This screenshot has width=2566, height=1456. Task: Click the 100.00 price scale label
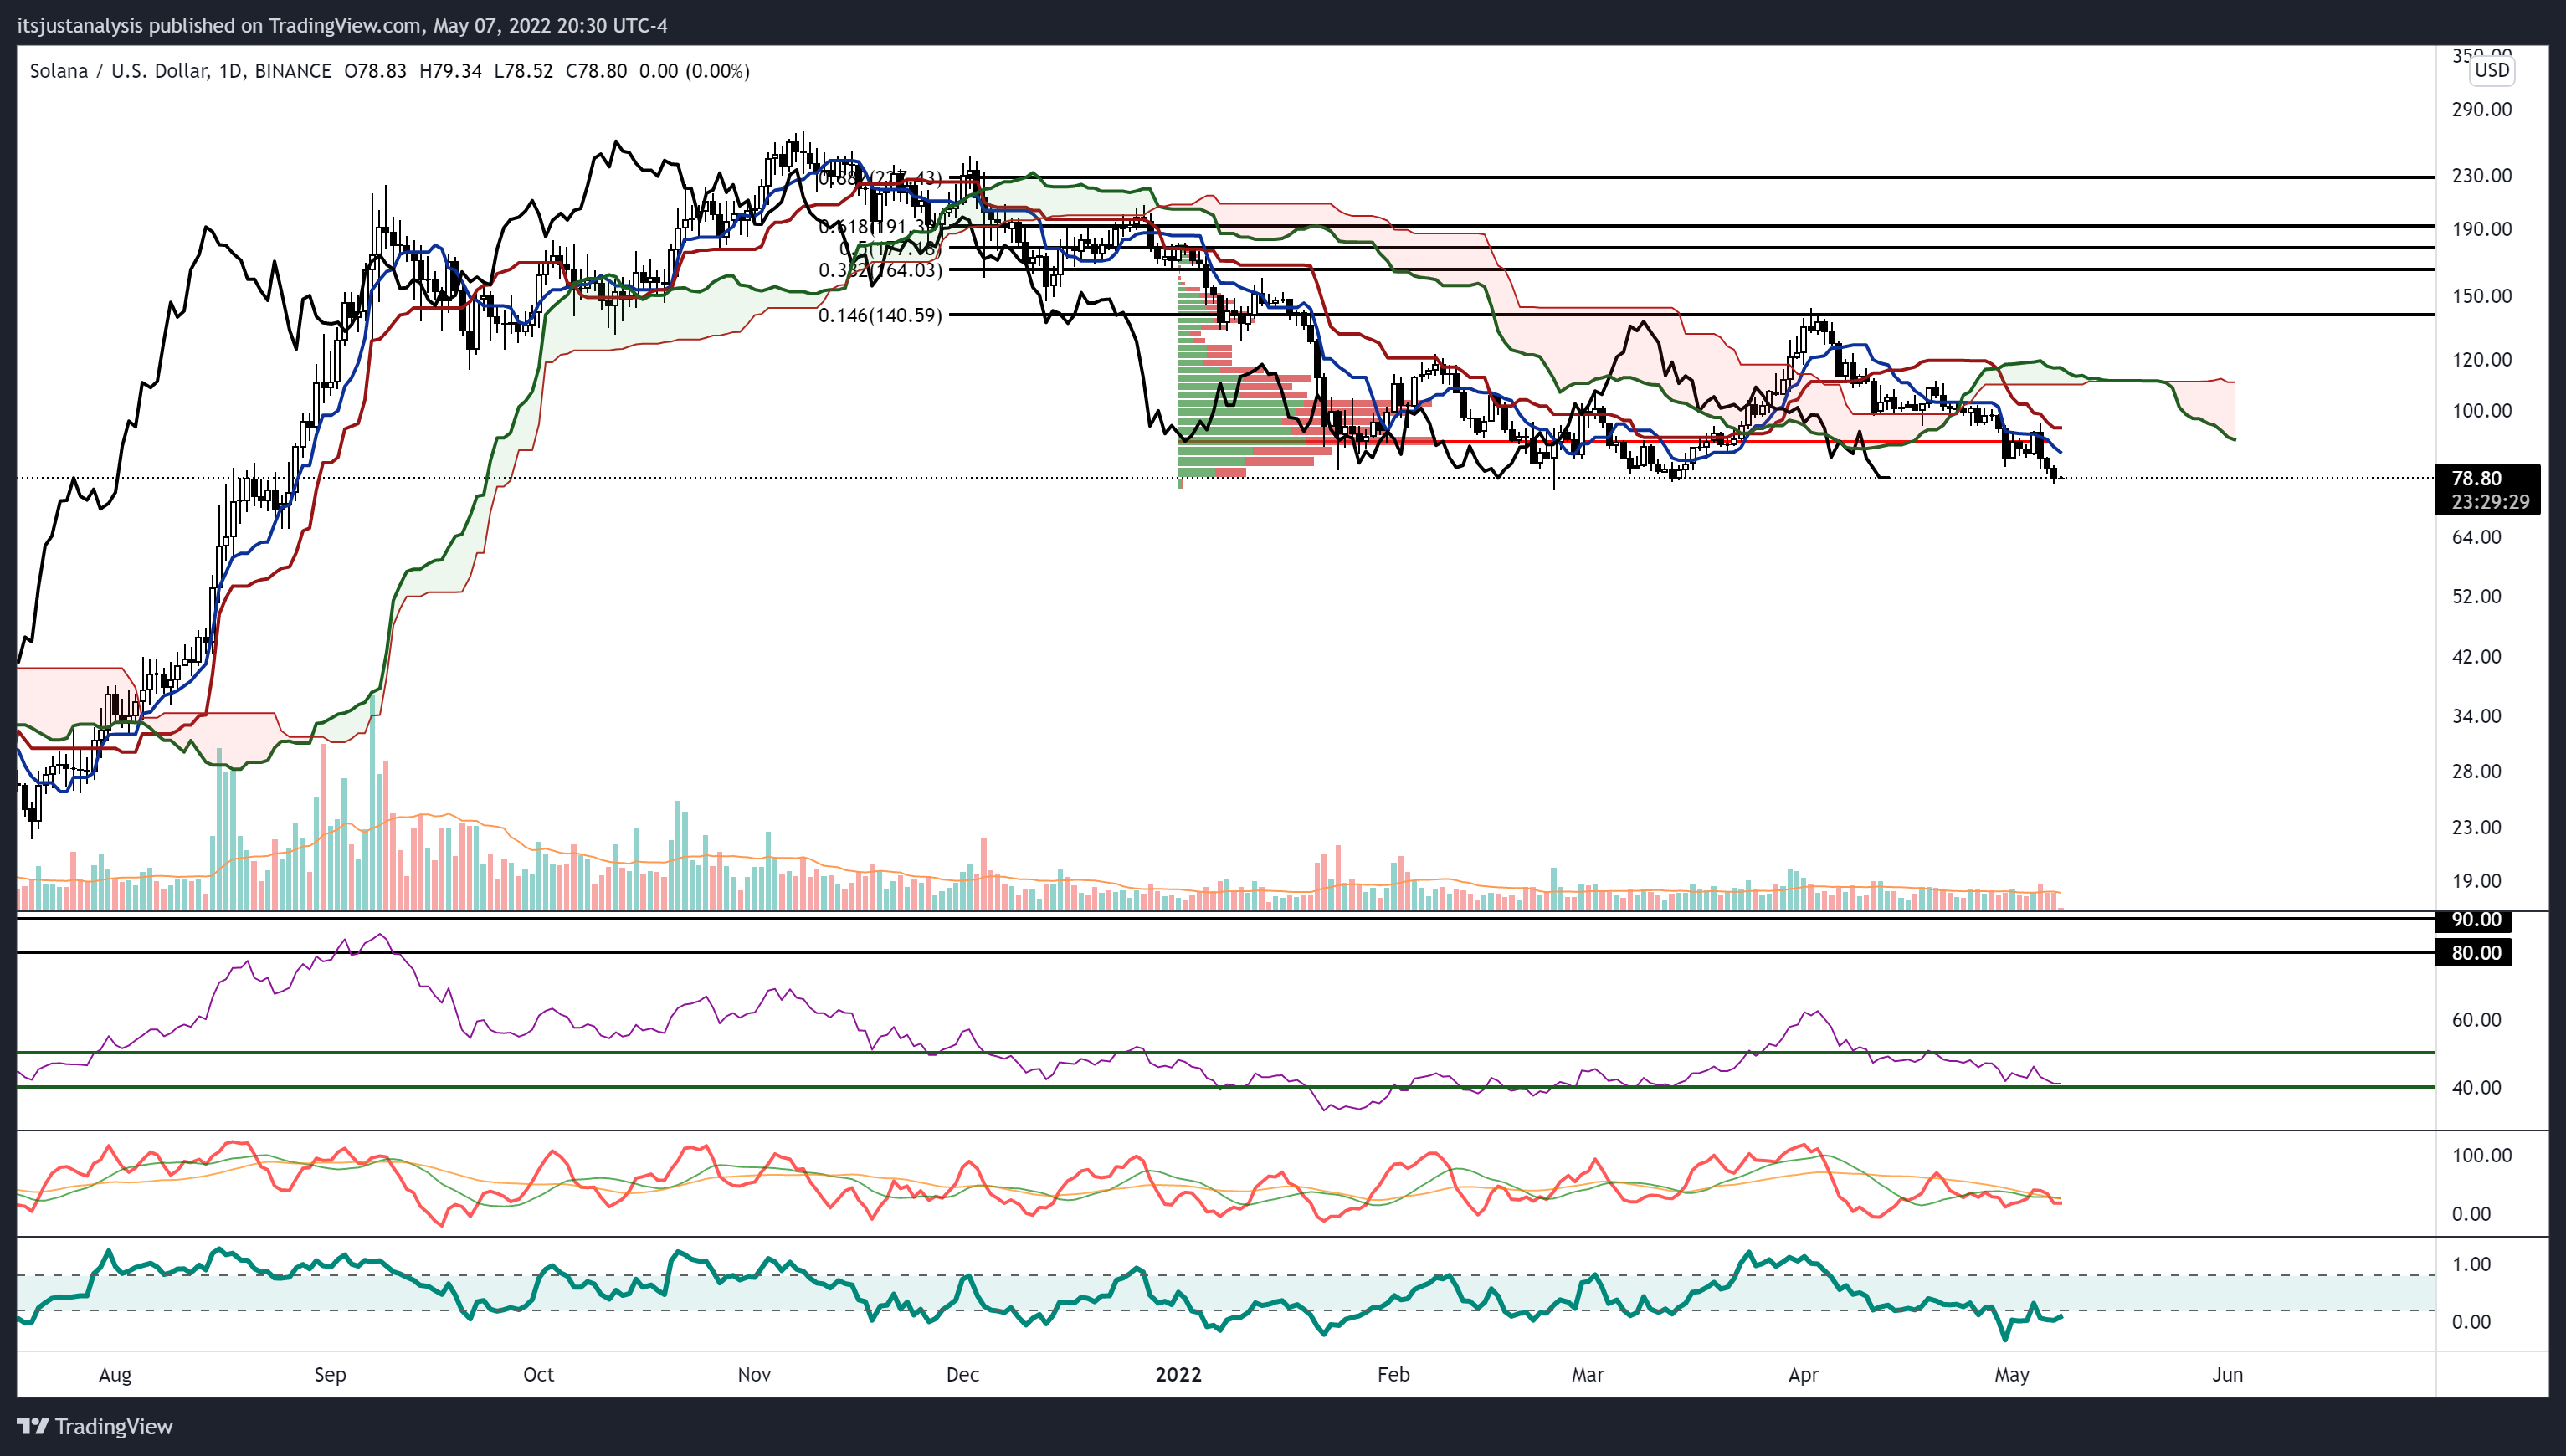click(2481, 410)
